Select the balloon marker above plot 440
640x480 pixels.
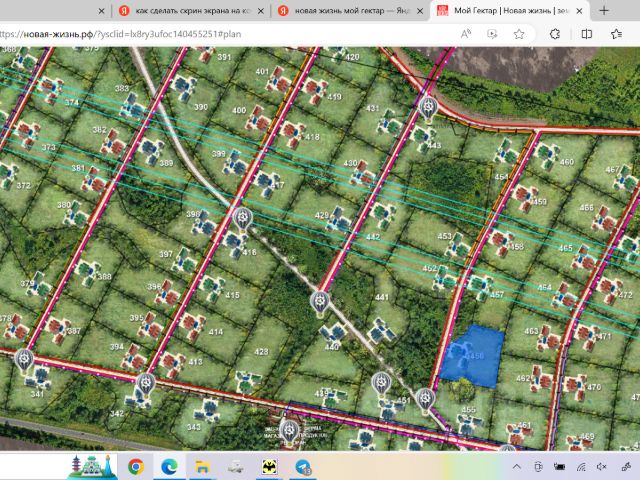[x=320, y=302]
